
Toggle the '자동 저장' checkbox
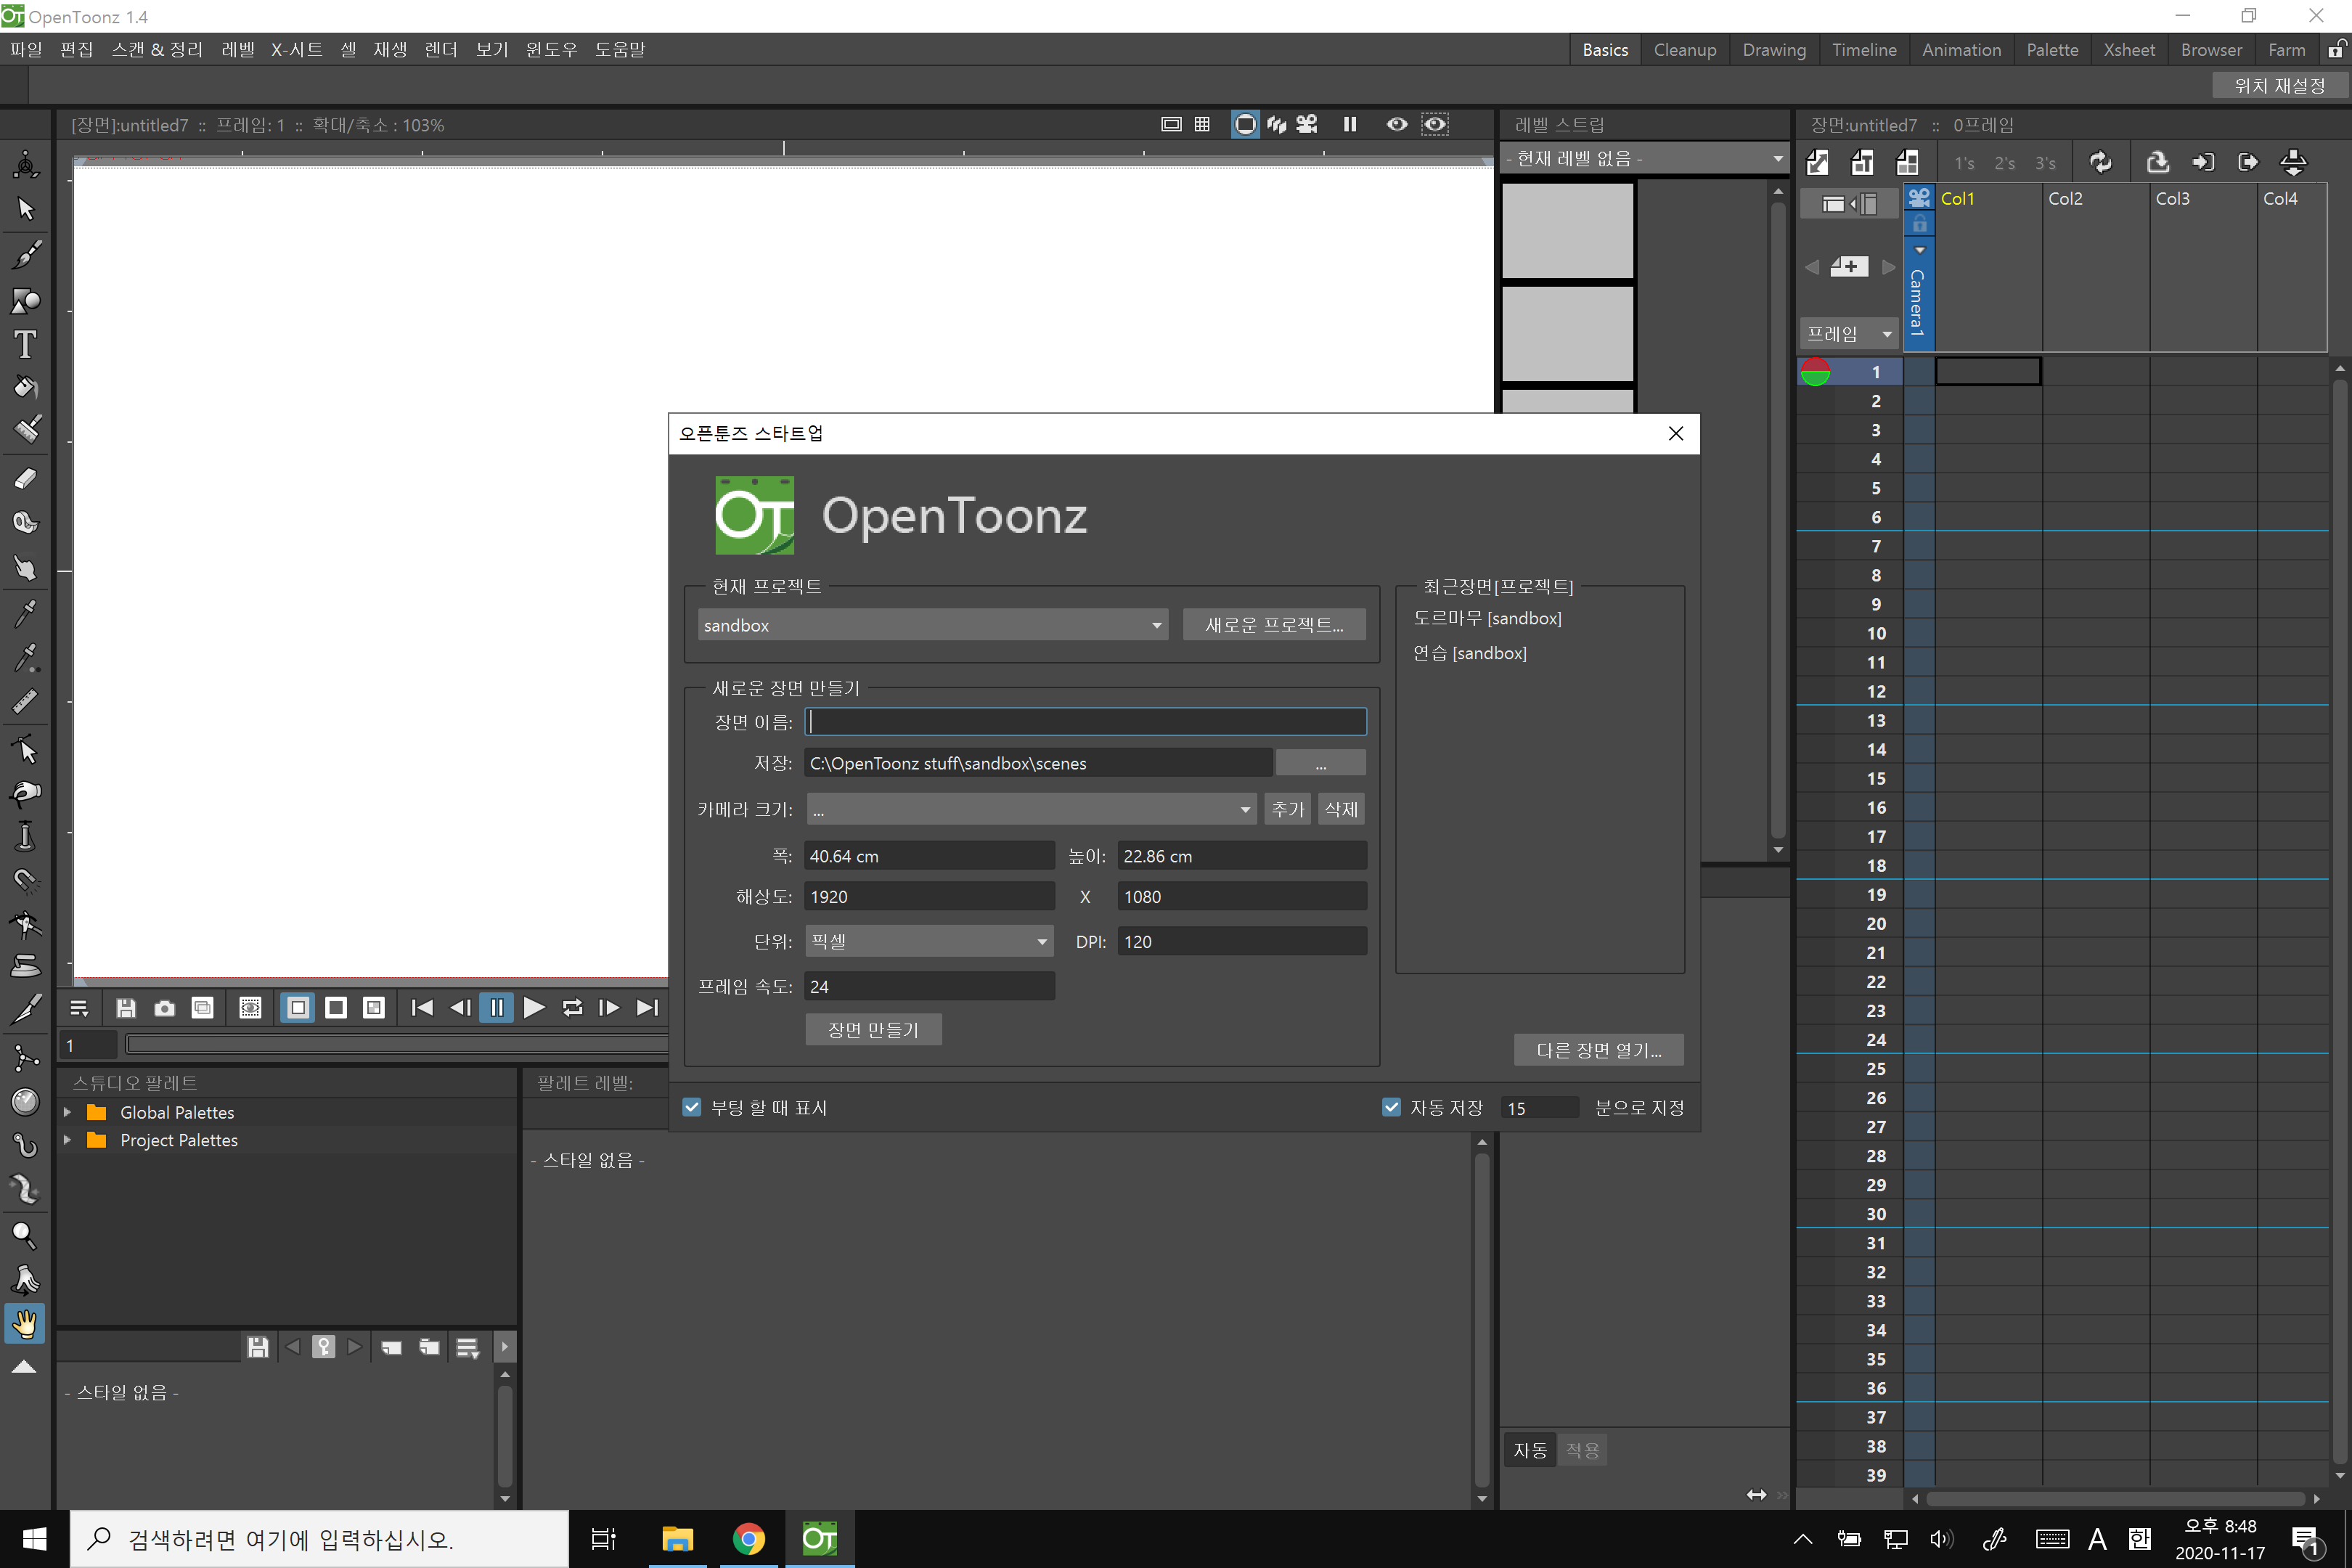pyautogui.click(x=1391, y=1107)
